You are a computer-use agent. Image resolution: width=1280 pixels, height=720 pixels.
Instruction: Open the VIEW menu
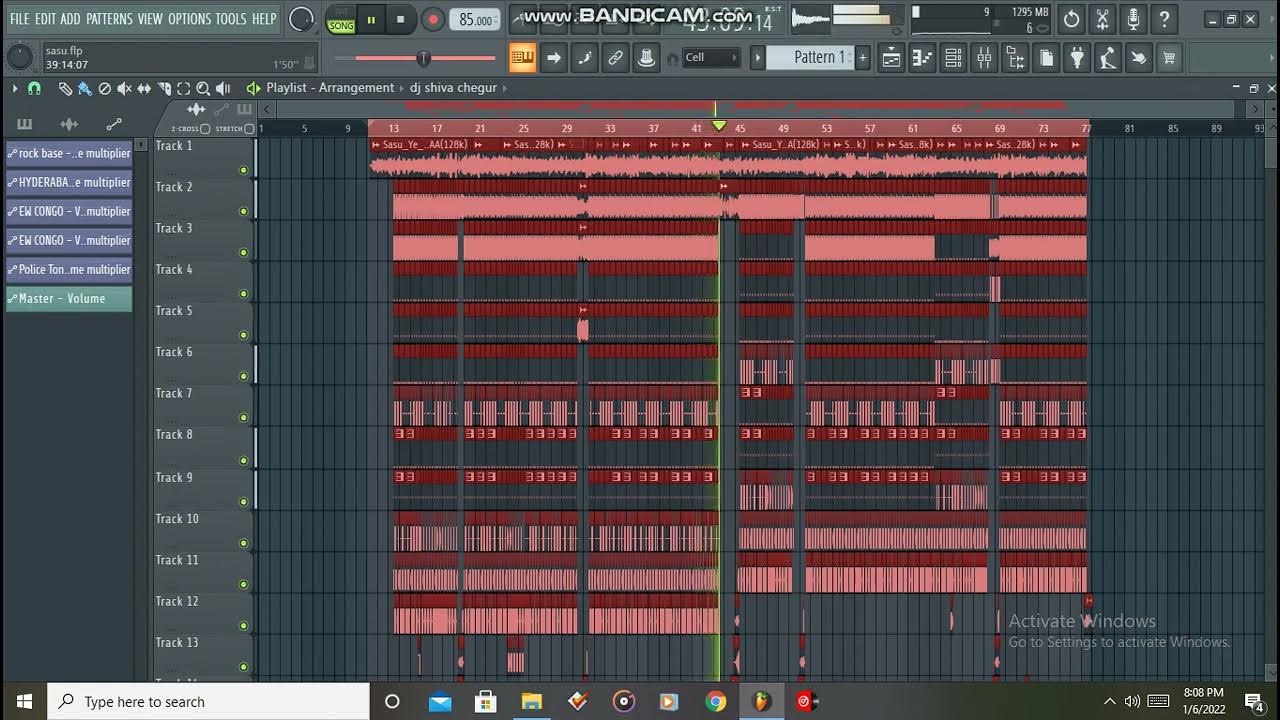coord(150,19)
